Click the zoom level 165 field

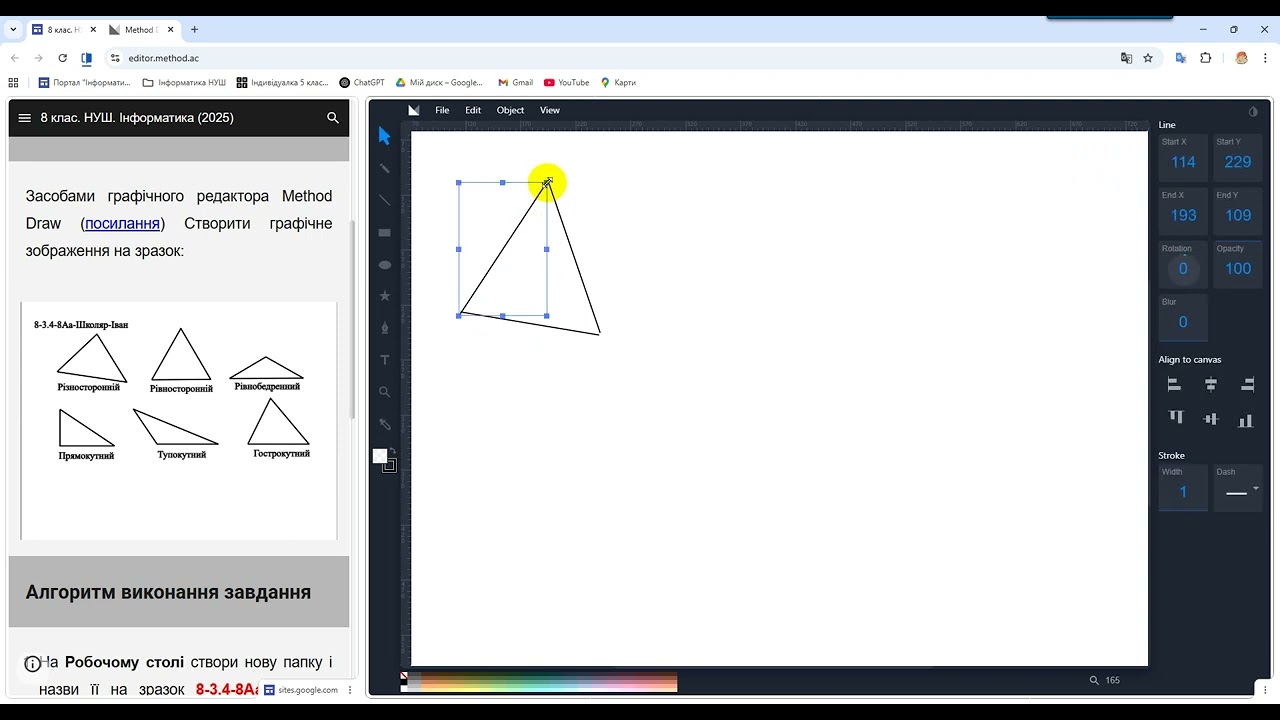(1112, 680)
